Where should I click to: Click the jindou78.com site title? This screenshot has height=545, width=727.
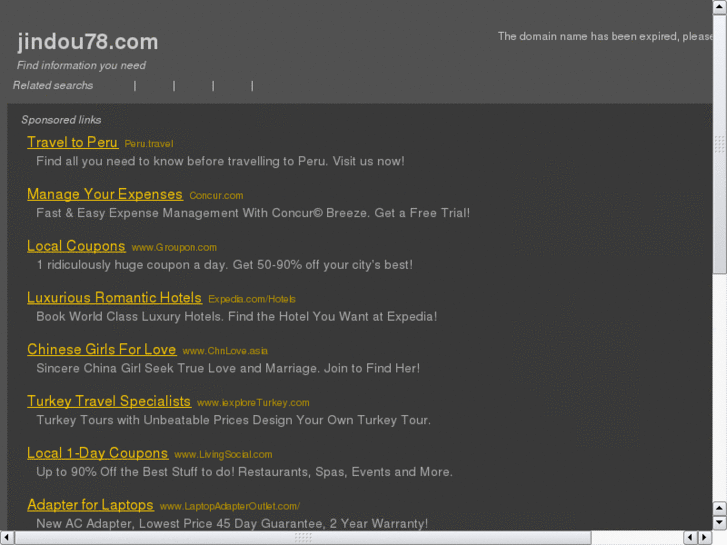(x=88, y=42)
